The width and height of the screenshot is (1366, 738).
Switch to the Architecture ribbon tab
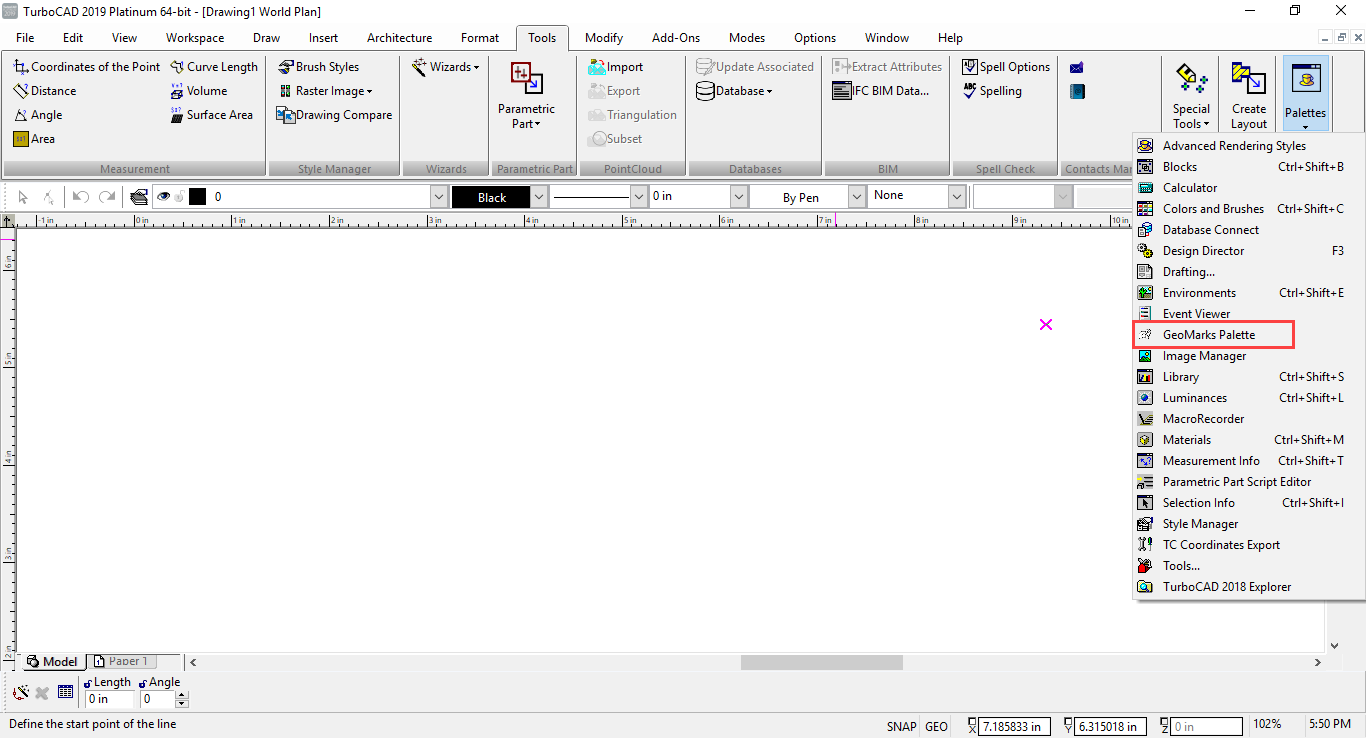[x=399, y=38]
